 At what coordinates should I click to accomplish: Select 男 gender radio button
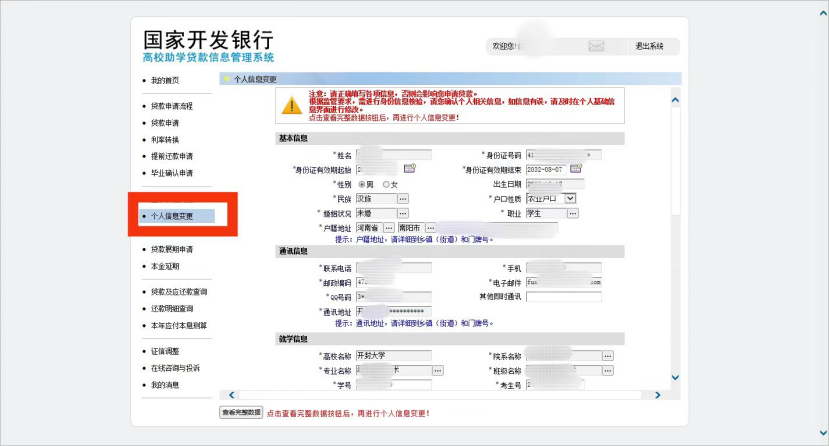362,184
